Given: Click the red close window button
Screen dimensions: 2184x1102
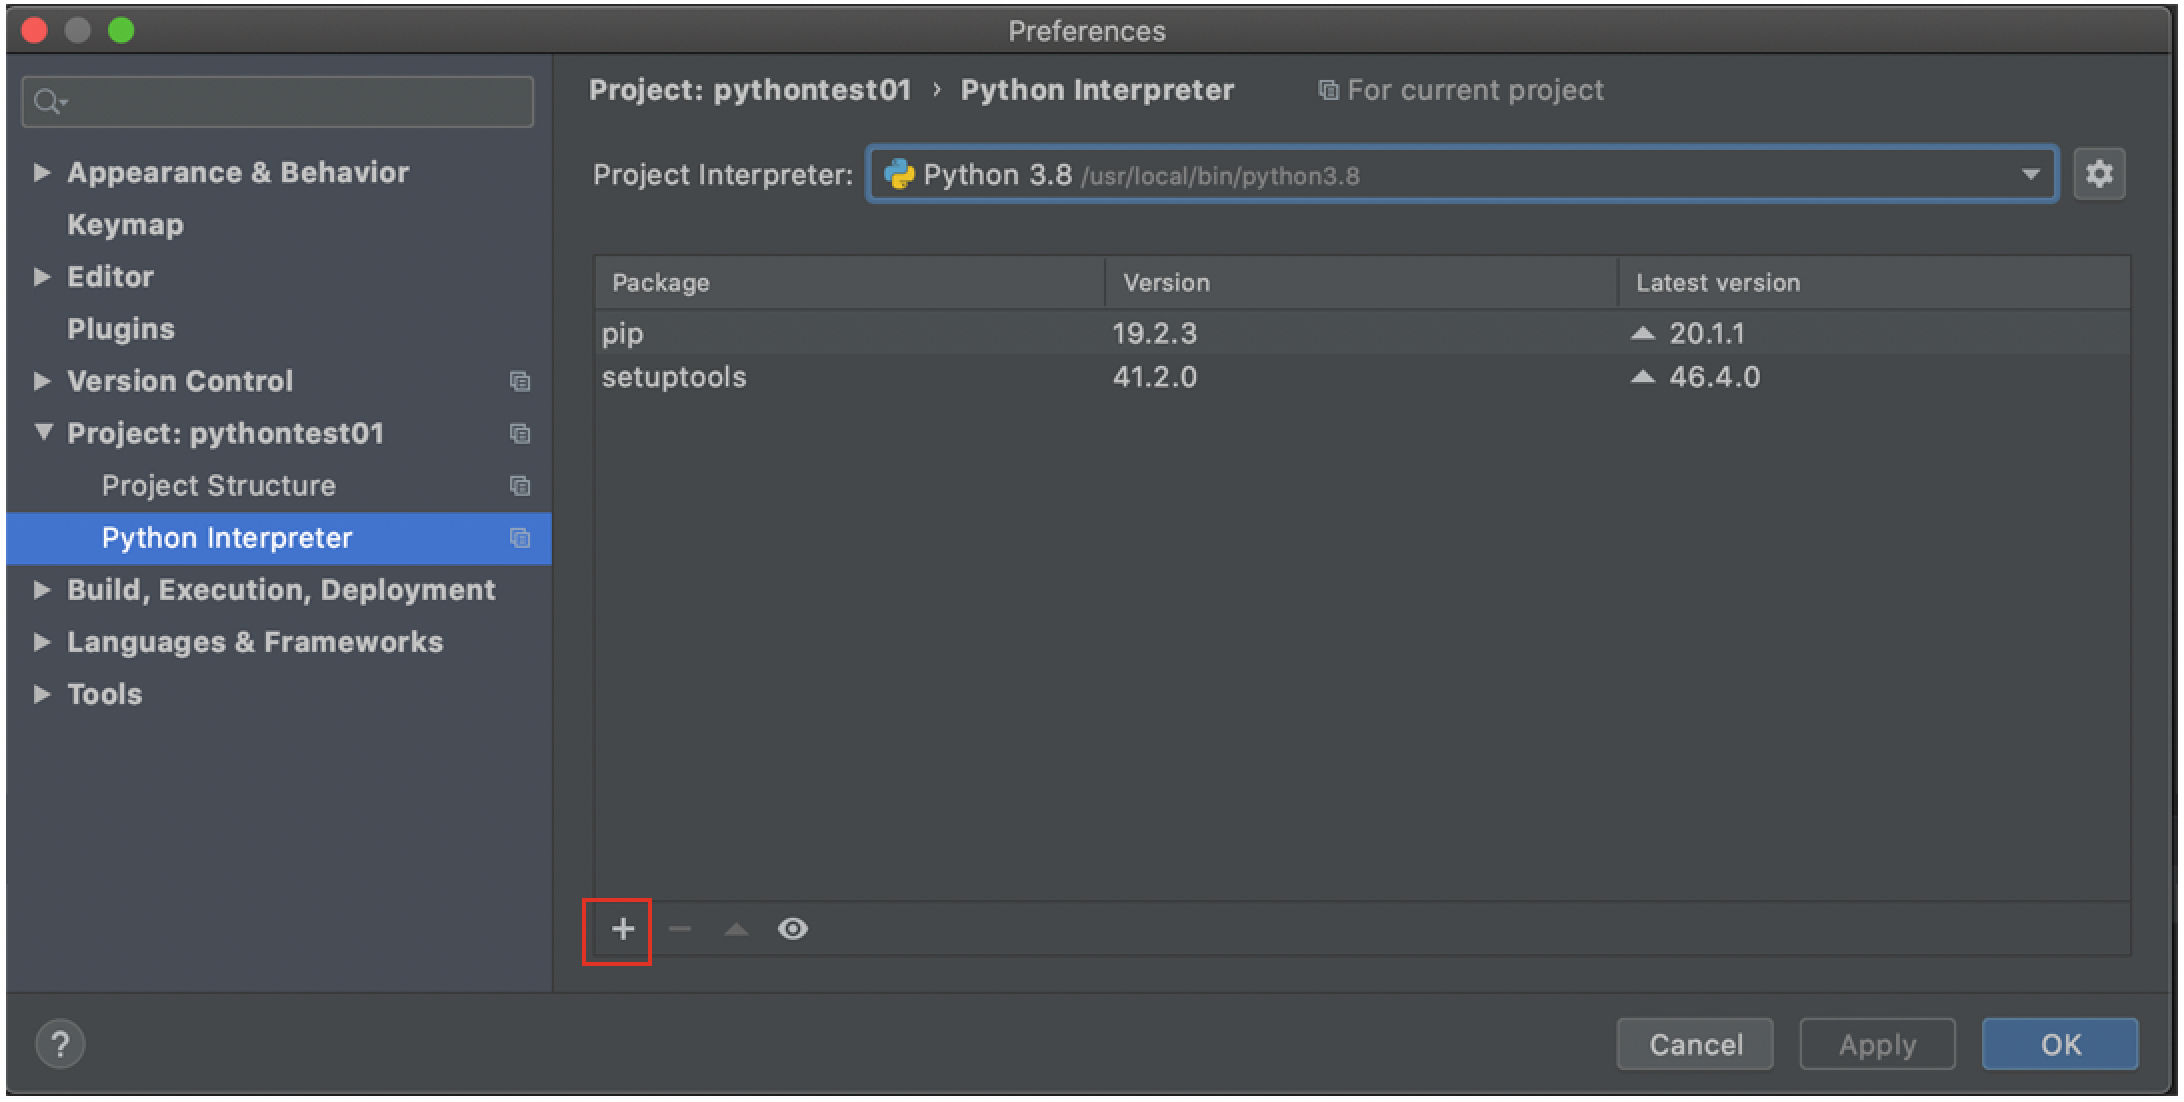Looking at the screenshot, I should (x=35, y=31).
